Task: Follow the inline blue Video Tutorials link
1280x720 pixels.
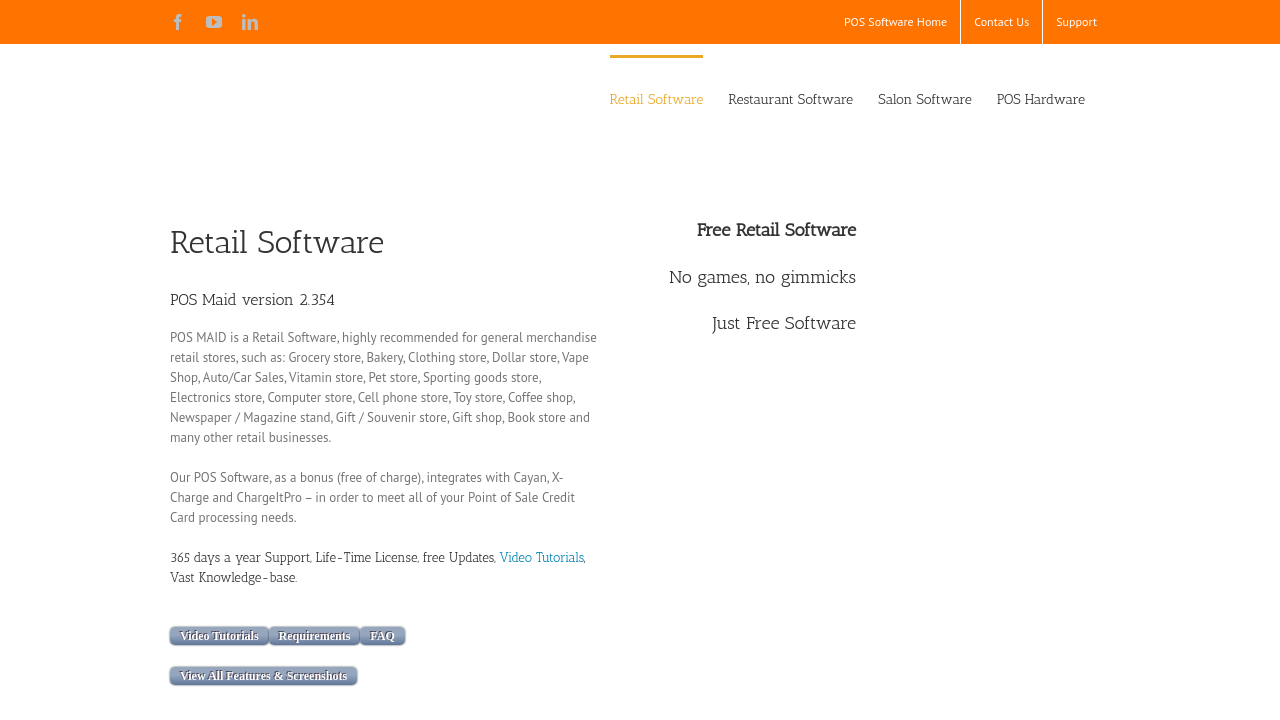Action: pyautogui.click(x=541, y=557)
